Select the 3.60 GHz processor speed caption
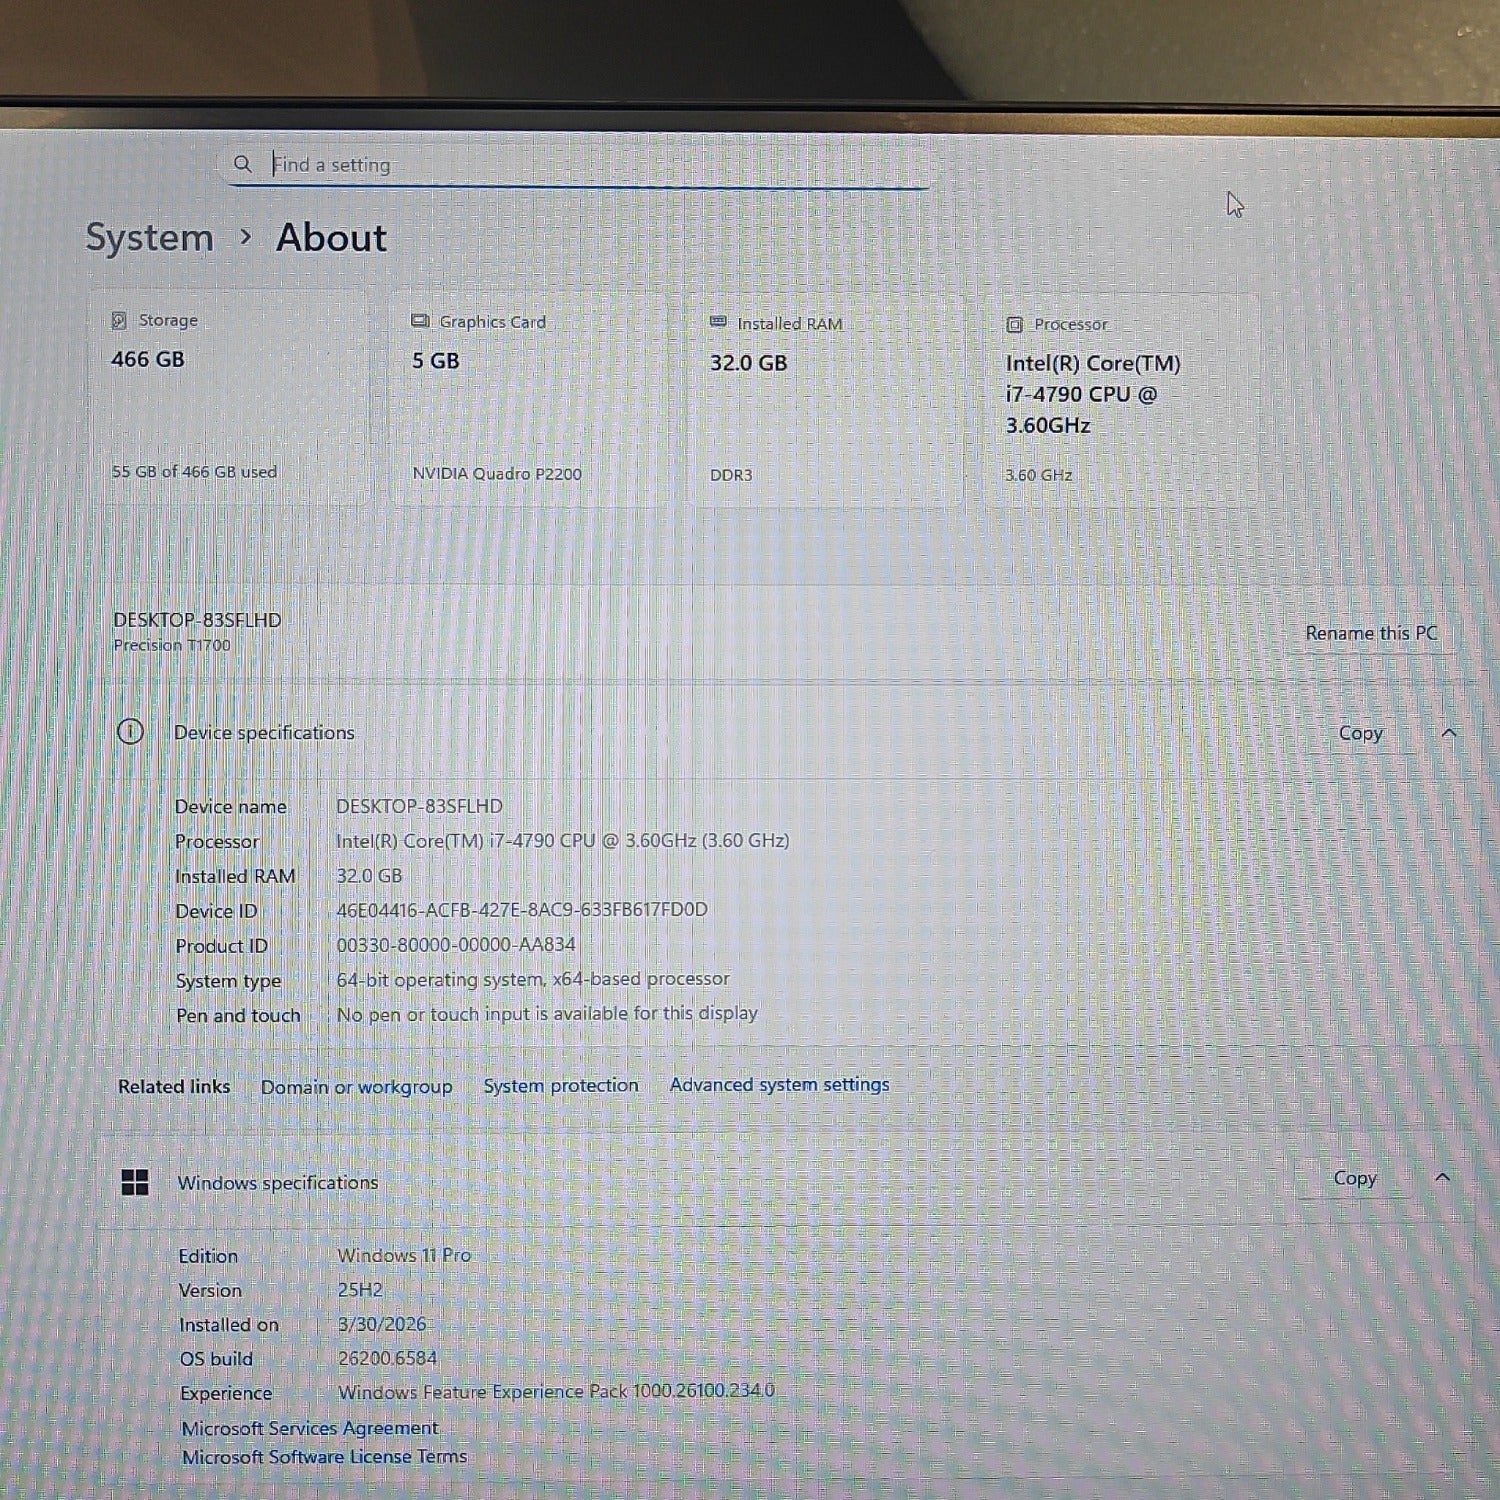Image resolution: width=1500 pixels, height=1500 pixels. 1039,475
